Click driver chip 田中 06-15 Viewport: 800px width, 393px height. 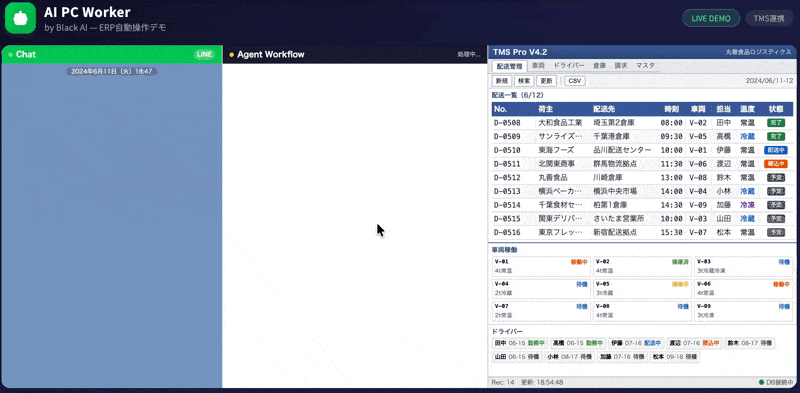[520, 343]
